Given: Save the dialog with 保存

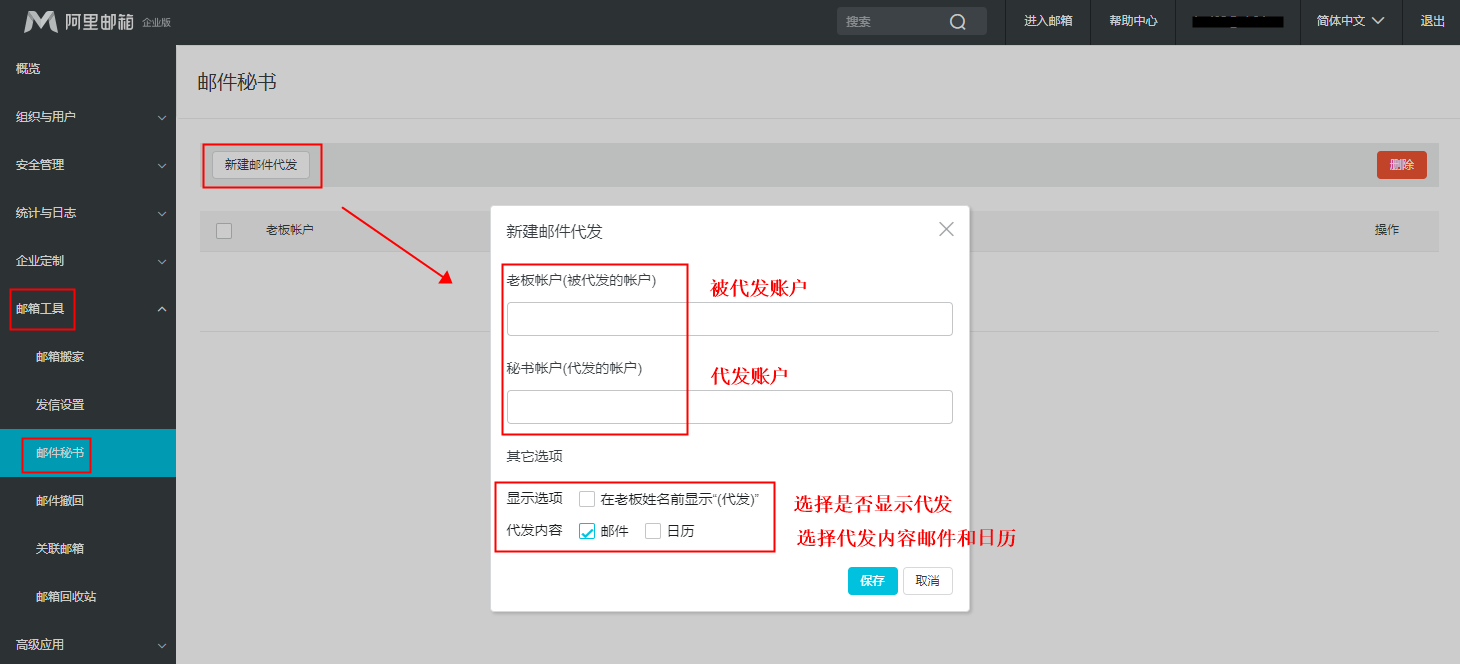Looking at the screenshot, I should pyautogui.click(x=873, y=581).
